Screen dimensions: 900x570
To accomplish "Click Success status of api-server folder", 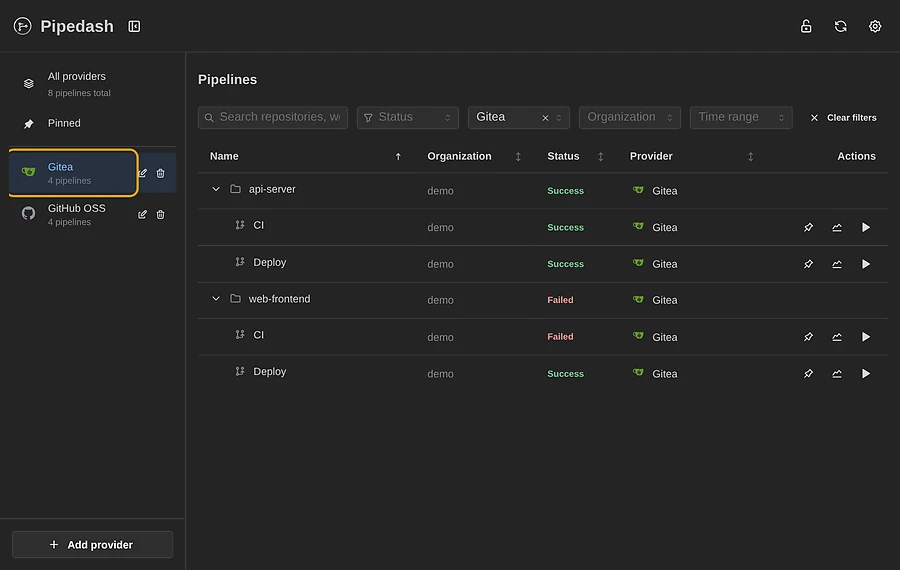I will pos(565,191).
